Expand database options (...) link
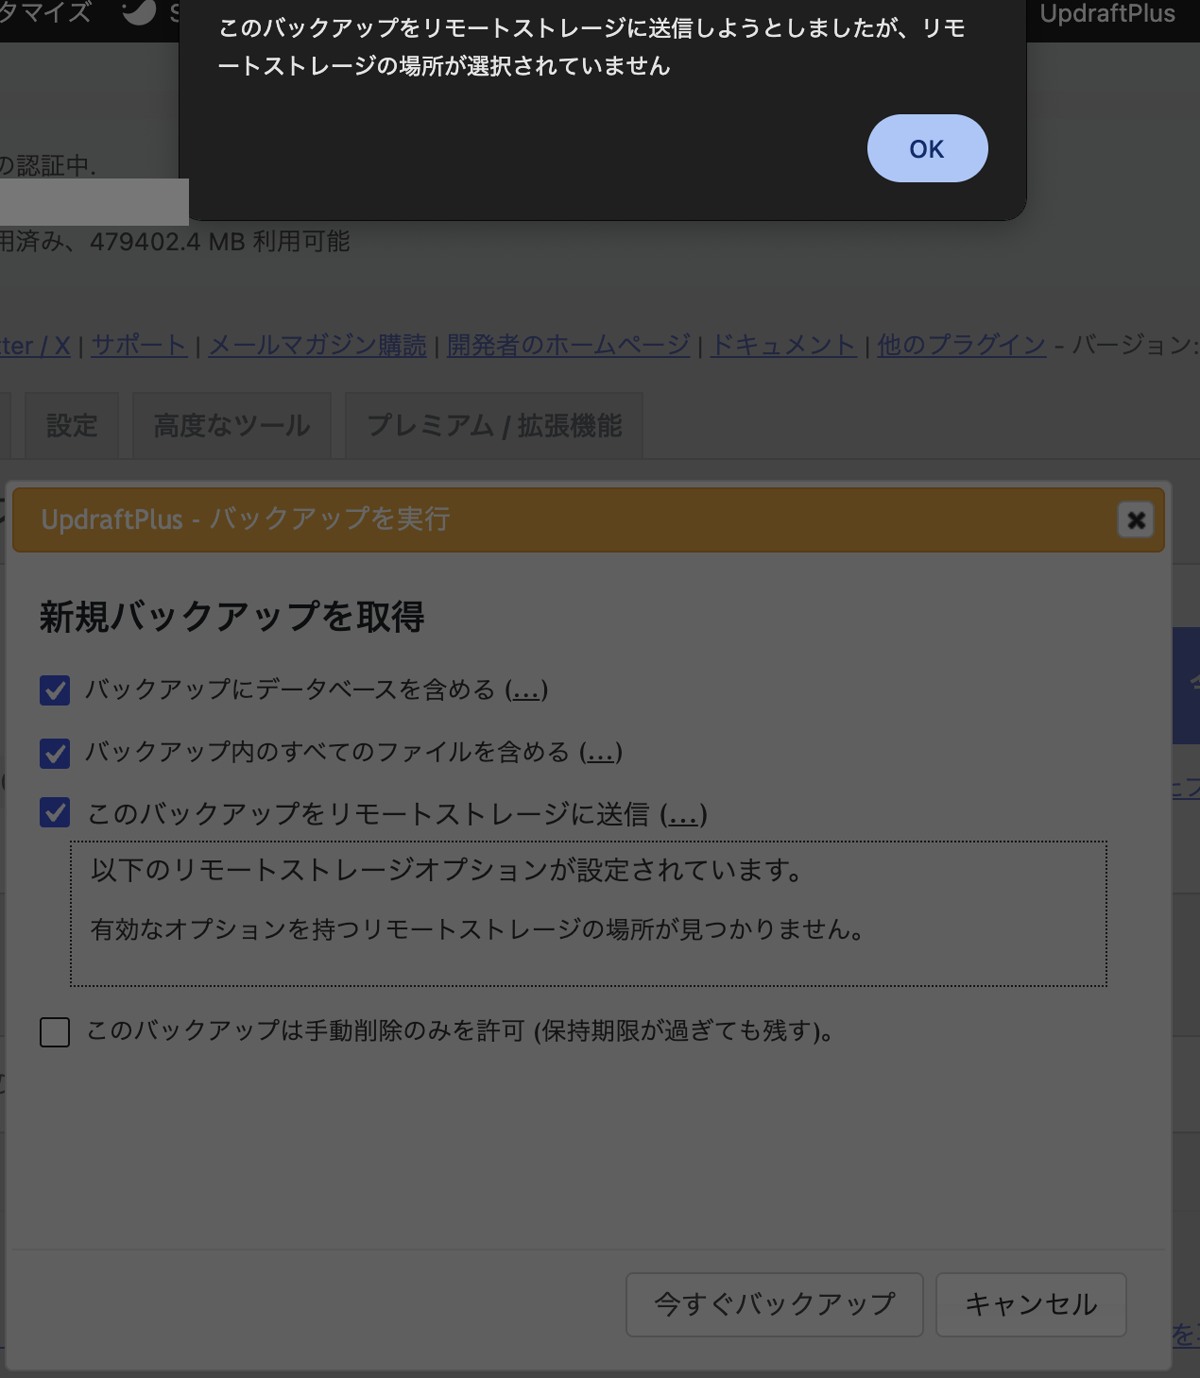This screenshot has height=1378, width=1200. click(526, 690)
